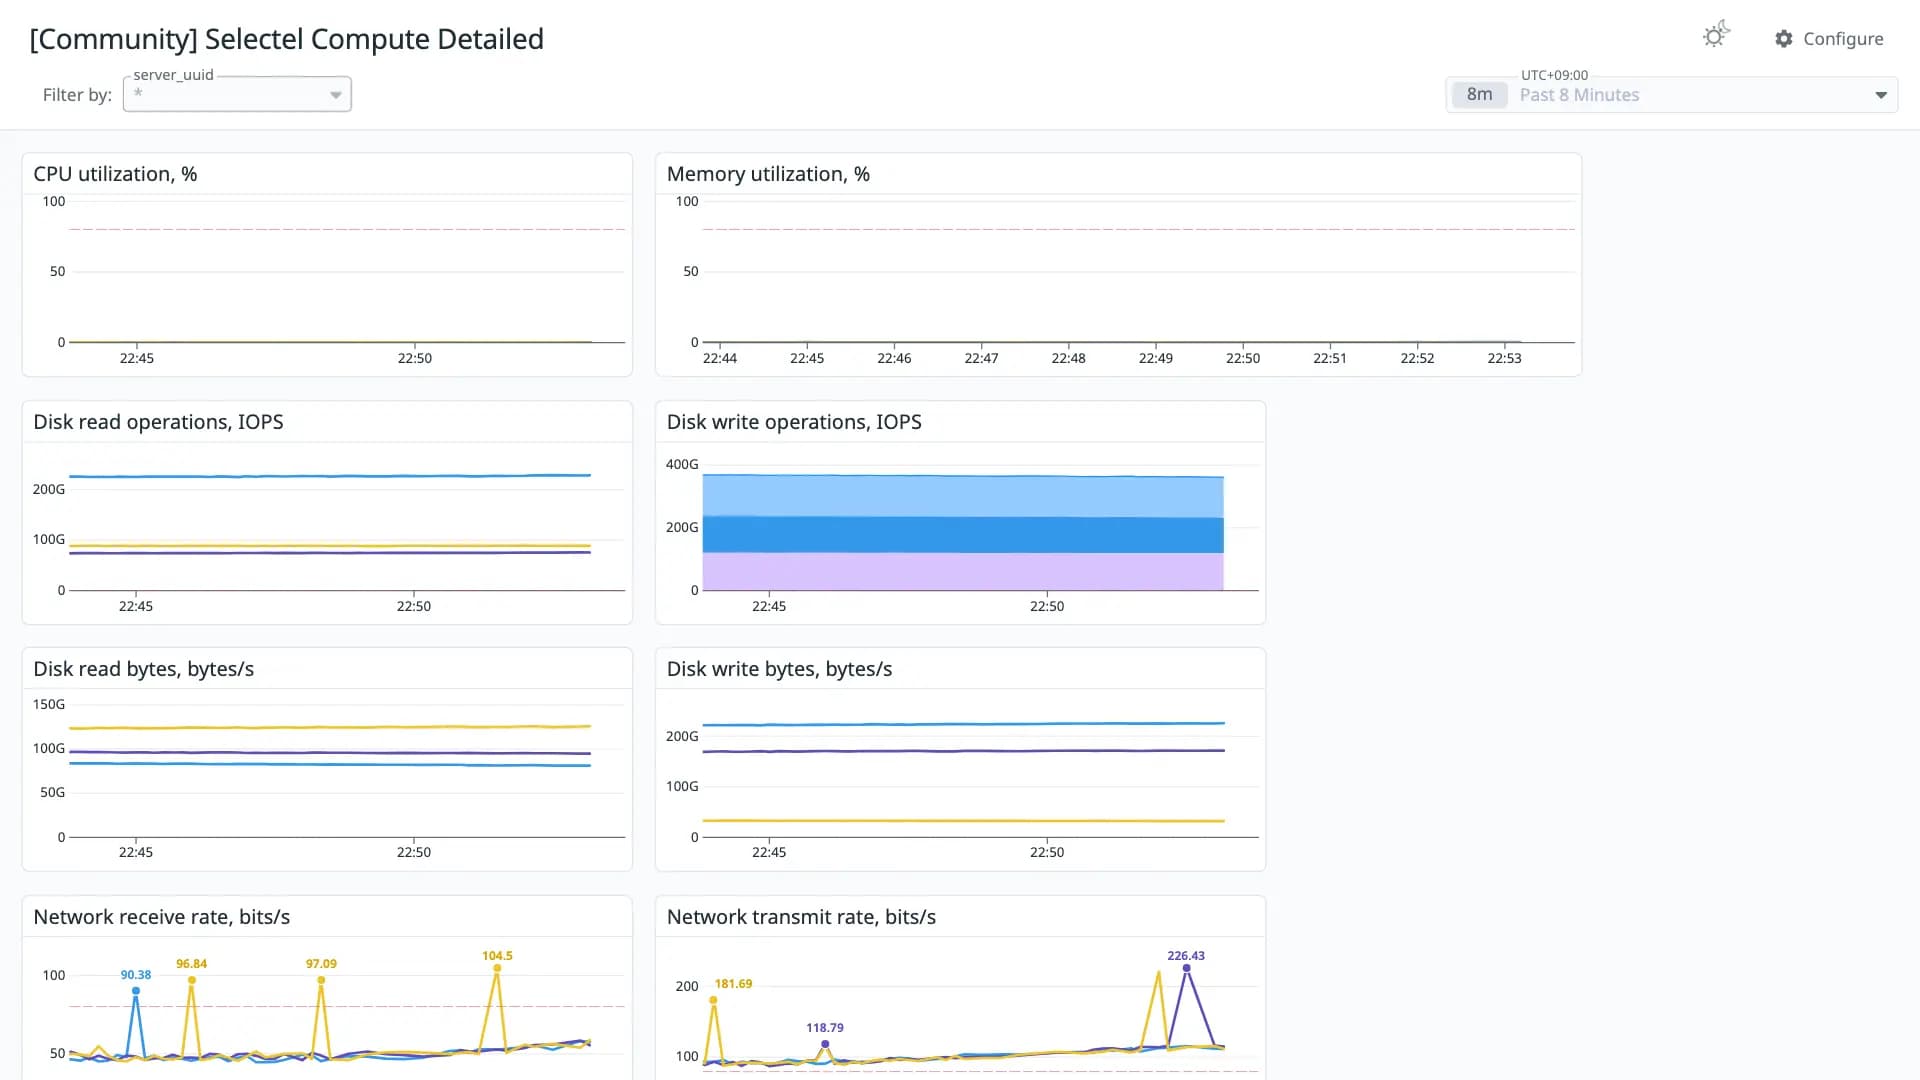This screenshot has width=1920, height=1080.
Task: Click the Configure gear icon
Action: [1784, 39]
